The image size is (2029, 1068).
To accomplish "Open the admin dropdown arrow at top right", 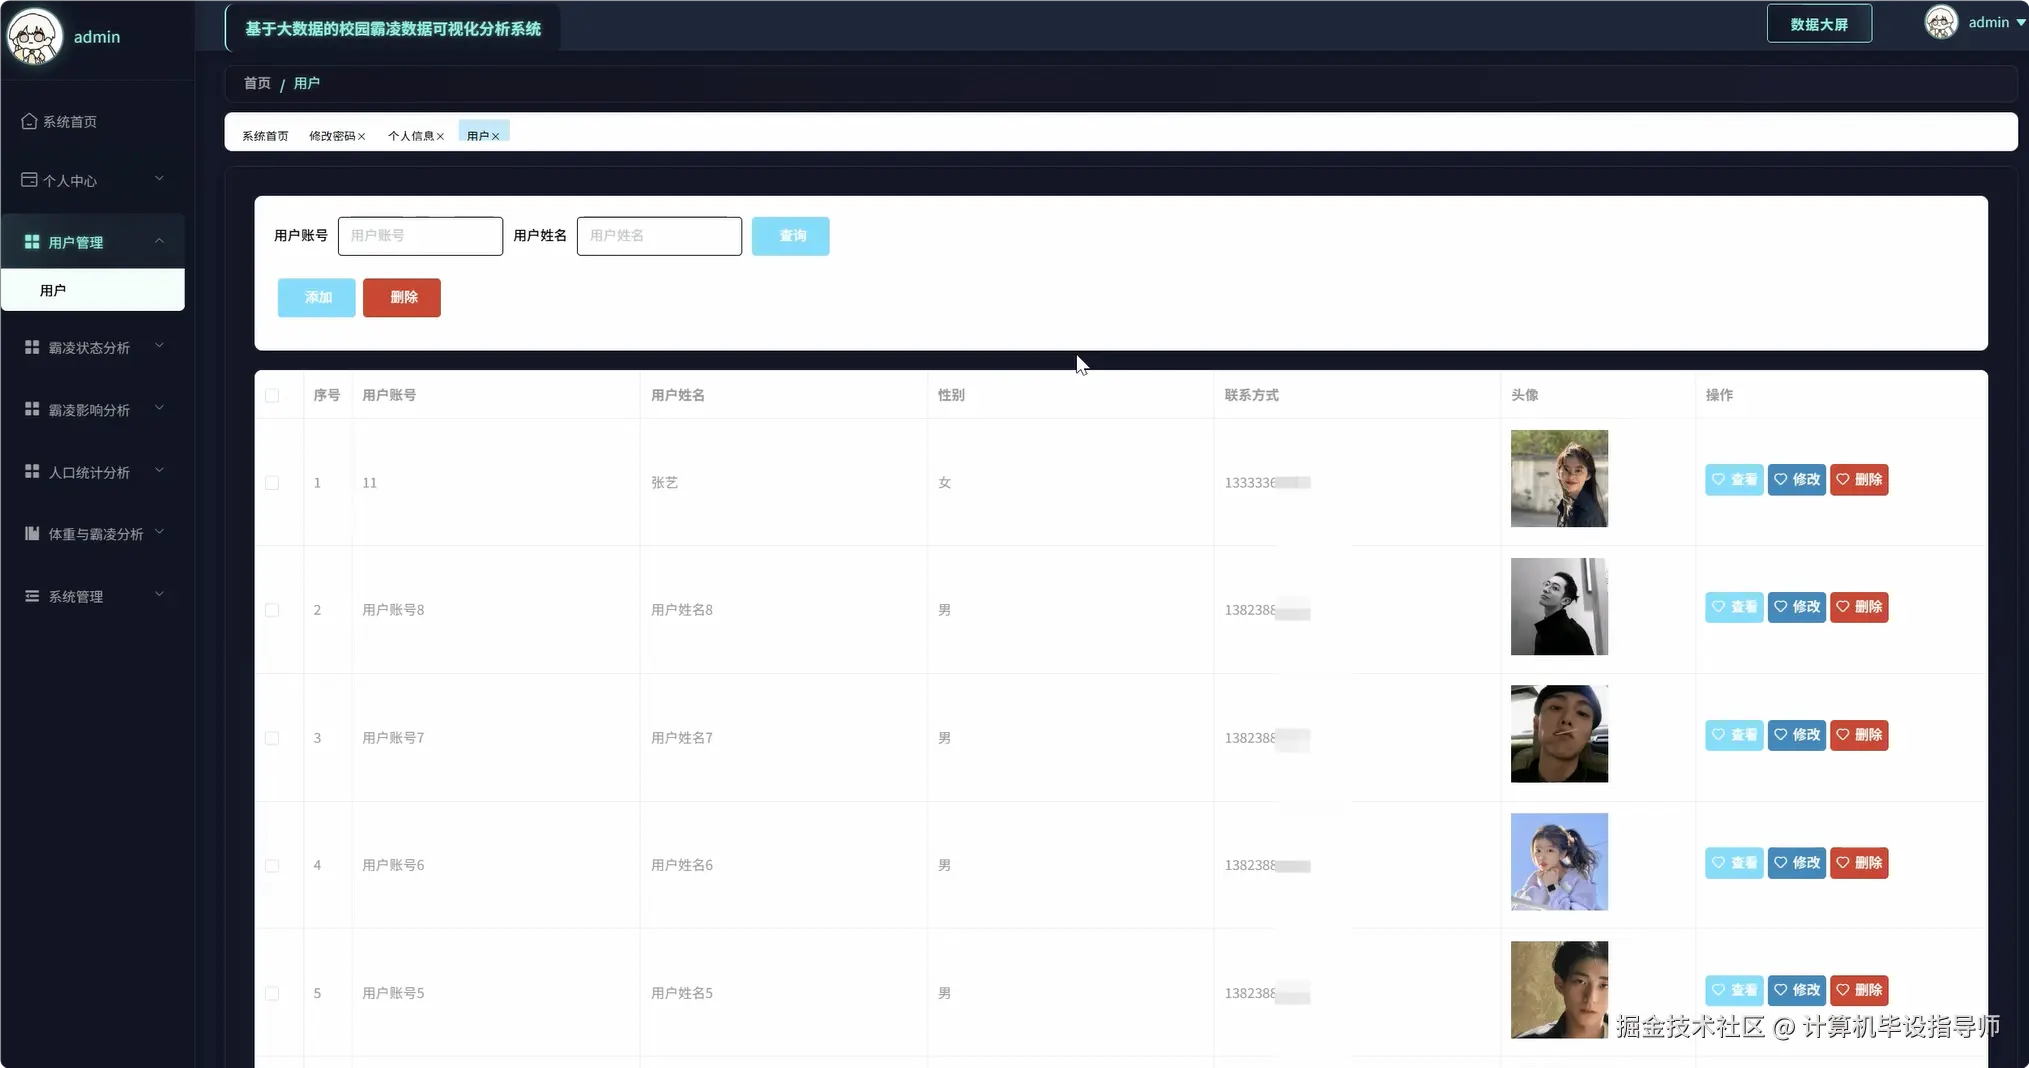I will point(2021,22).
